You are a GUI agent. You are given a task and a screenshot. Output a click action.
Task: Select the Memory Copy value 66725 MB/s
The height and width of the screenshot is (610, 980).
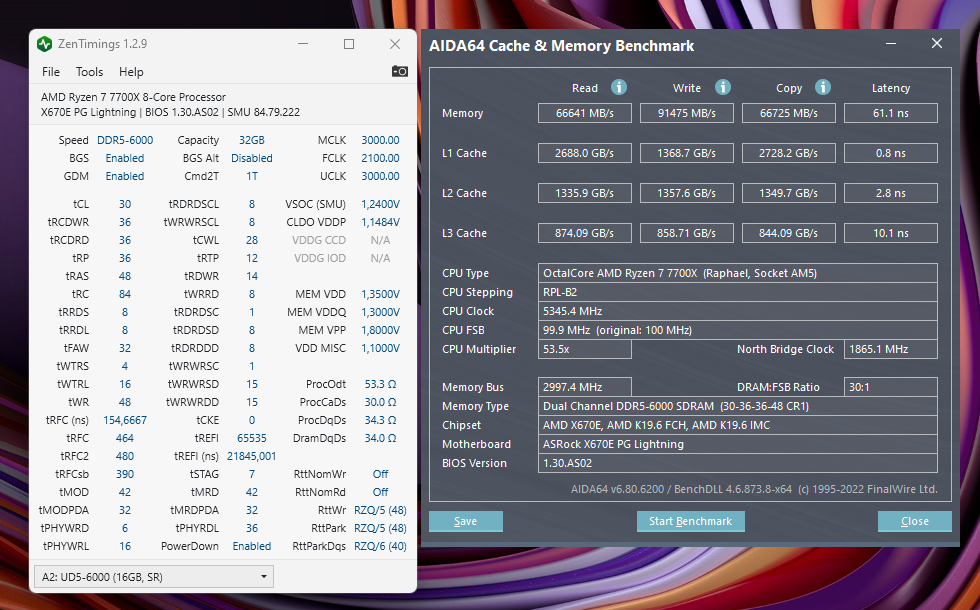click(x=789, y=113)
